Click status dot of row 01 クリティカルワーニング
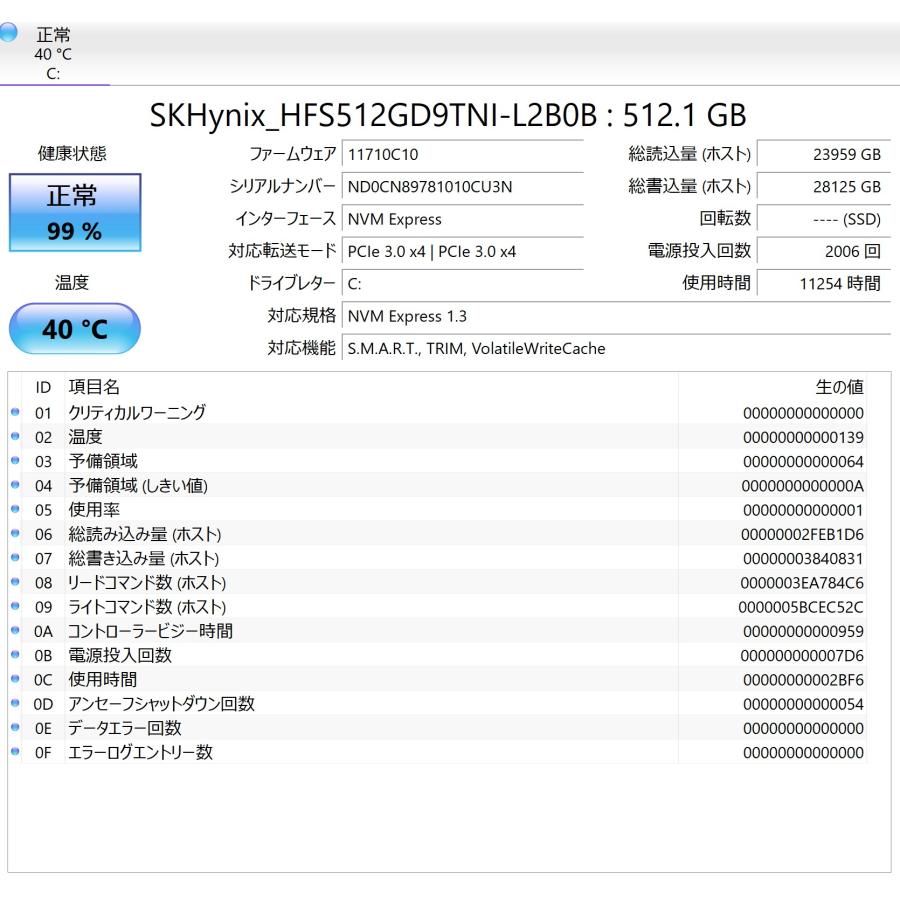Image resolution: width=900 pixels, height=900 pixels. click(15, 412)
